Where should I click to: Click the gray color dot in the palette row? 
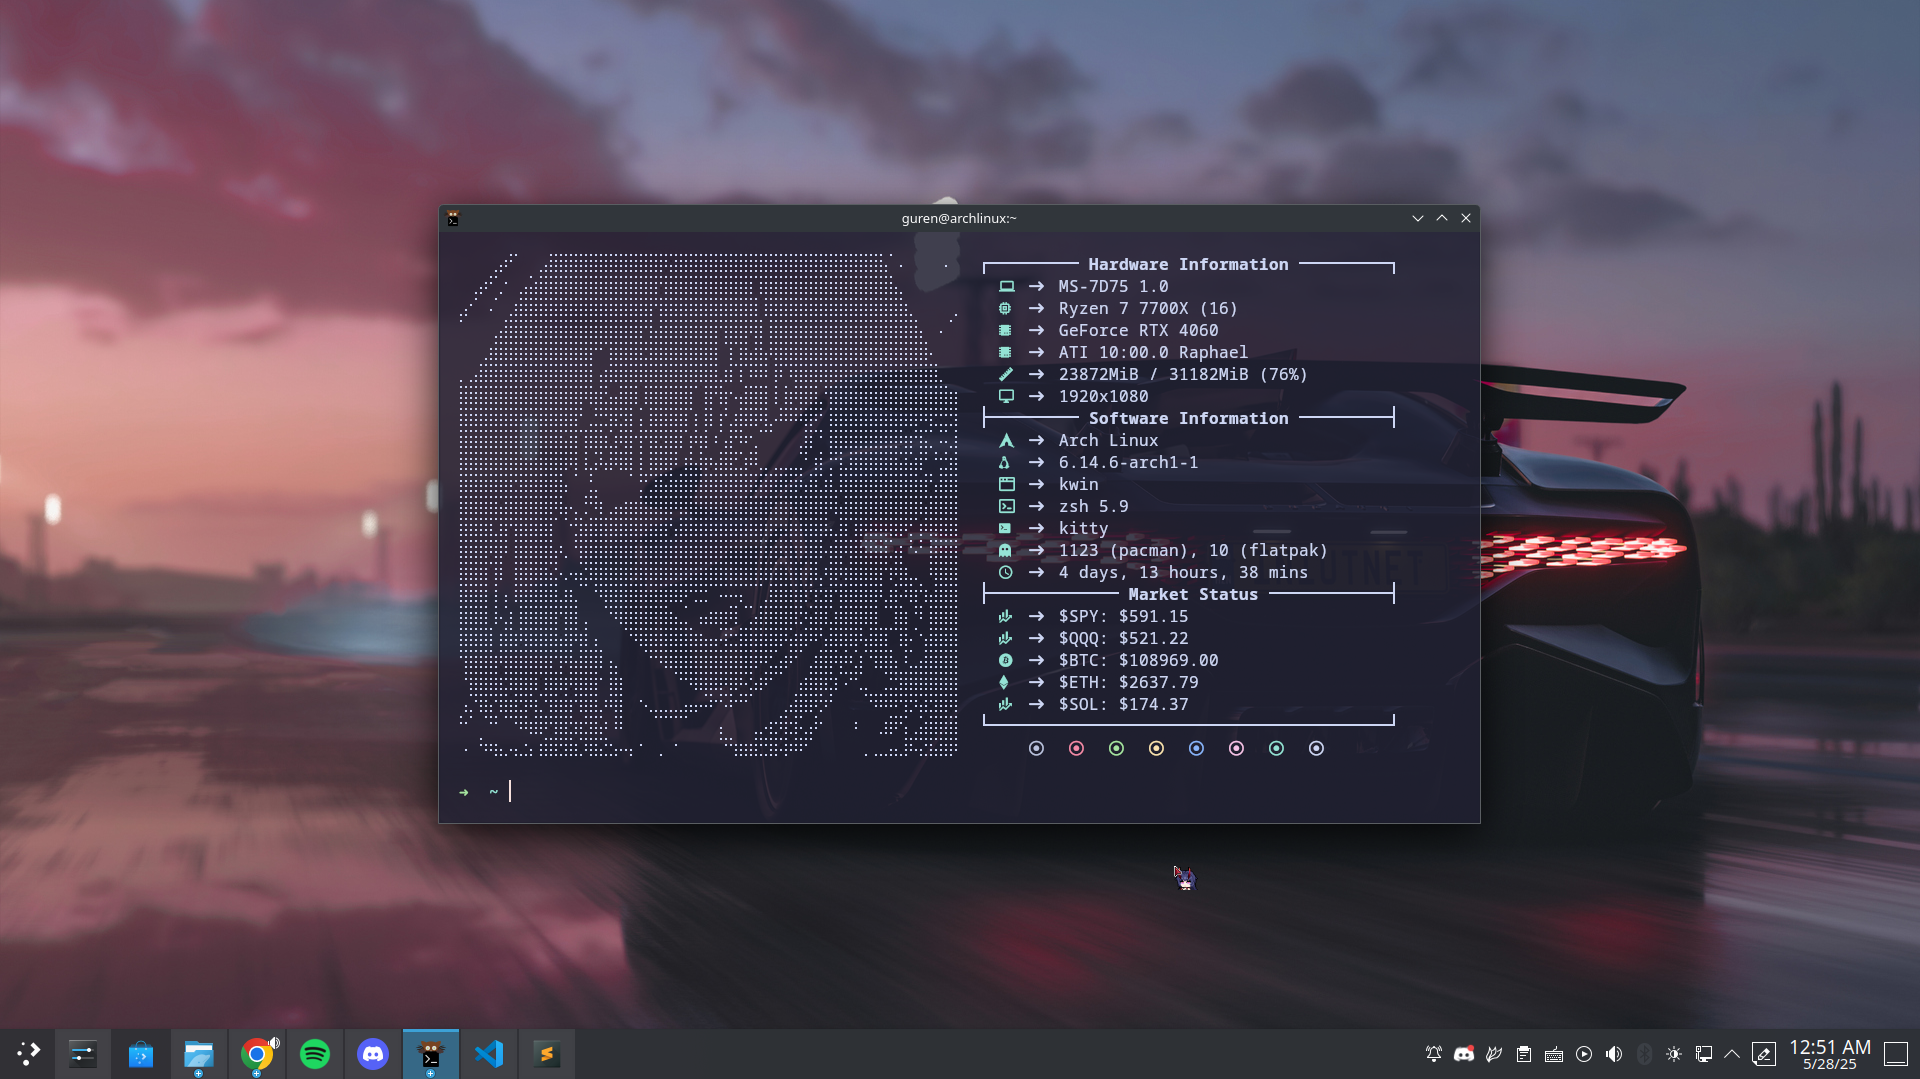click(x=1036, y=748)
